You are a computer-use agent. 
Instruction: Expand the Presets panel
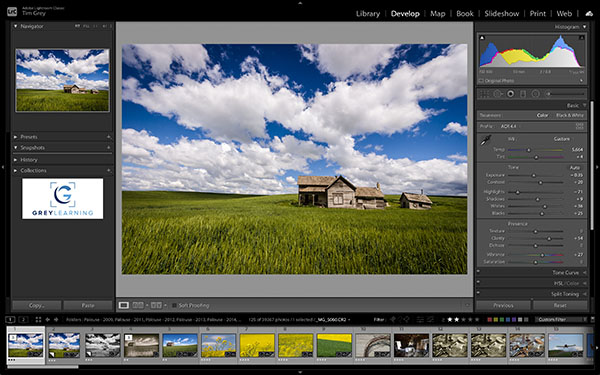click(x=15, y=137)
